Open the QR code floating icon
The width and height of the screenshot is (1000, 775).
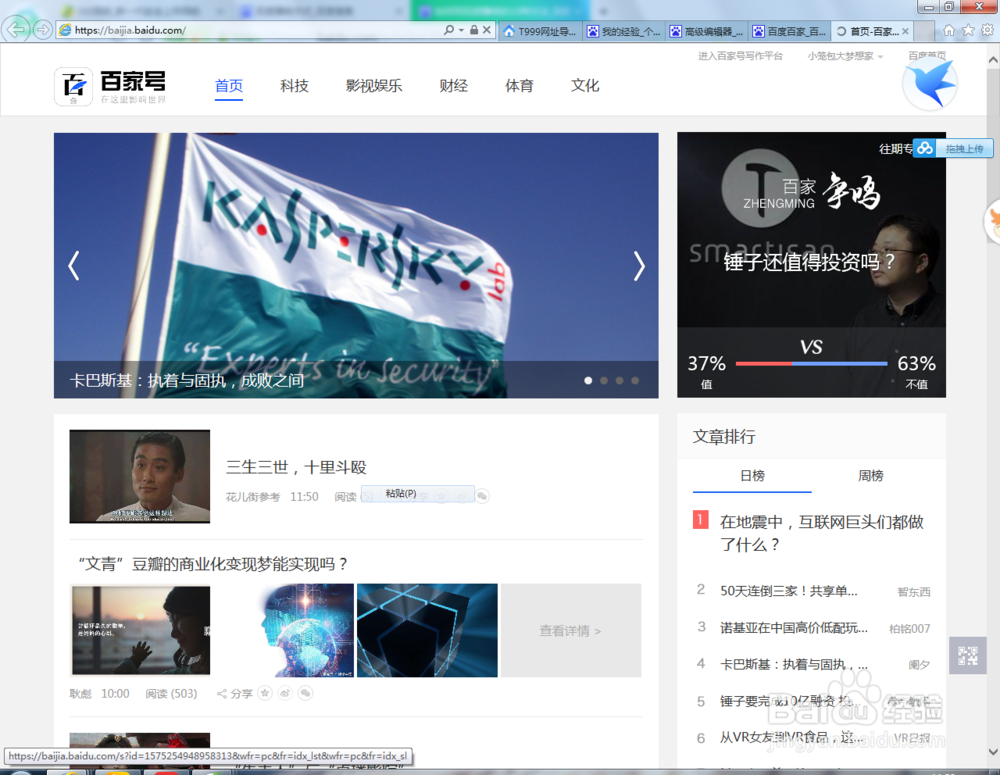click(967, 655)
